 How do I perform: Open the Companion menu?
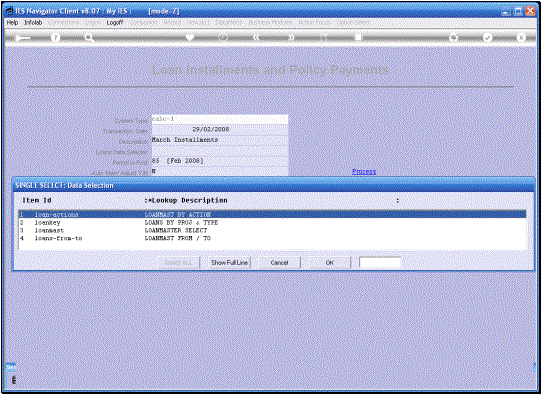[144, 22]
